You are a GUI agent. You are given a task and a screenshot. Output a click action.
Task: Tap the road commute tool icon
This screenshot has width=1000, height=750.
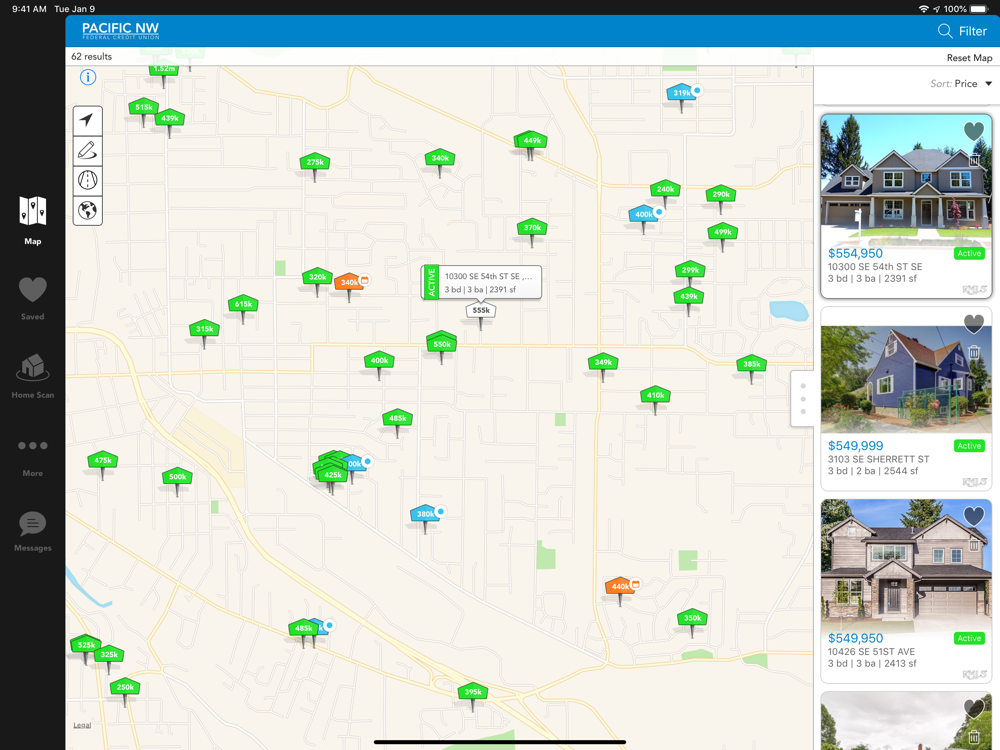[87, 180]
